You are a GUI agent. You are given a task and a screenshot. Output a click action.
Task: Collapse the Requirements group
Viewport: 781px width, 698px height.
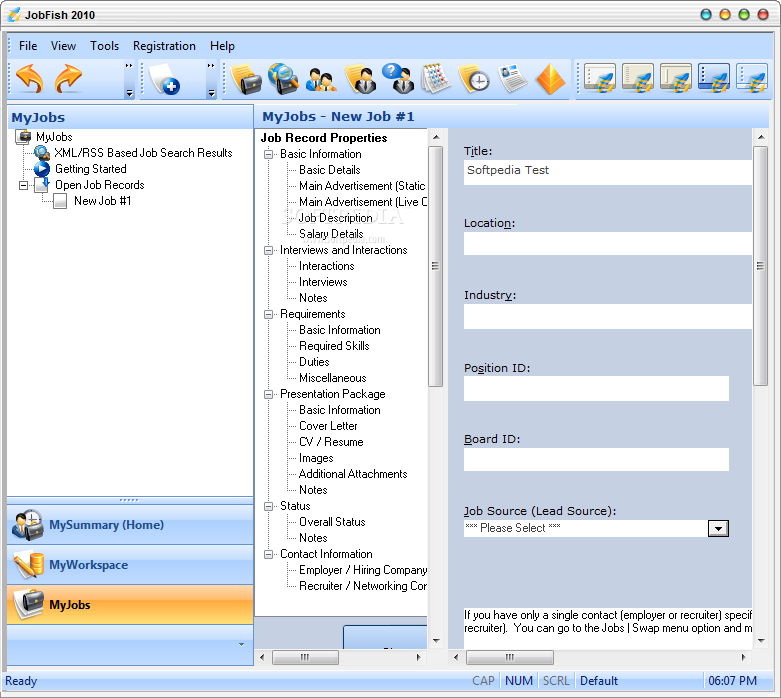pos(268,314)
